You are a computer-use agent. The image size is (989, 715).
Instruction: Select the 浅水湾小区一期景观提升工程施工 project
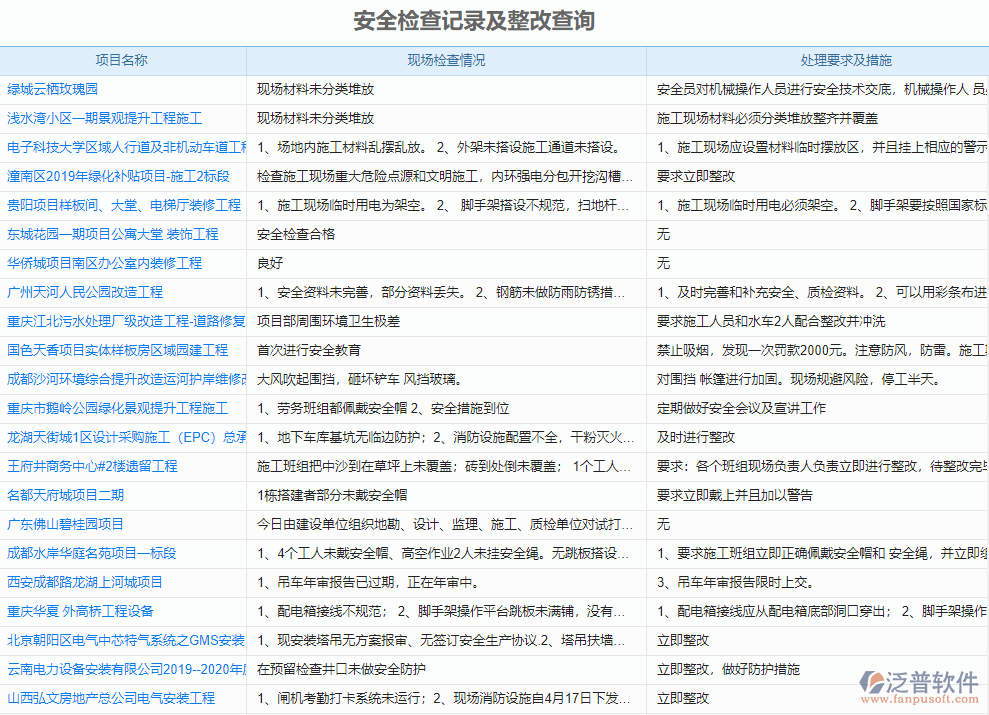coord(100,118)
